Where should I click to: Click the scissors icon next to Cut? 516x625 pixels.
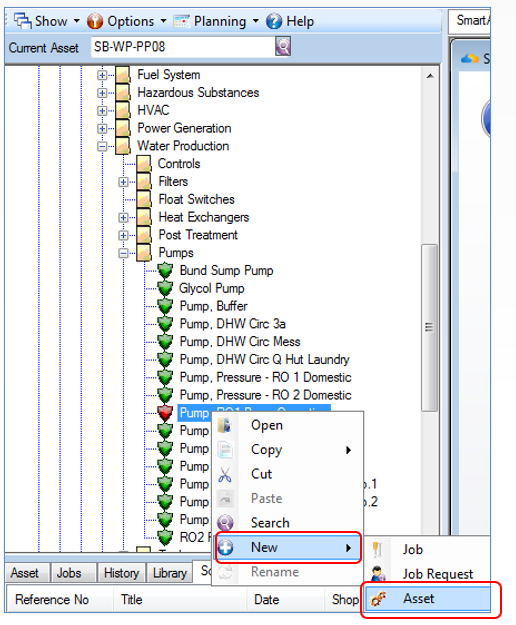tap(225, 474)
